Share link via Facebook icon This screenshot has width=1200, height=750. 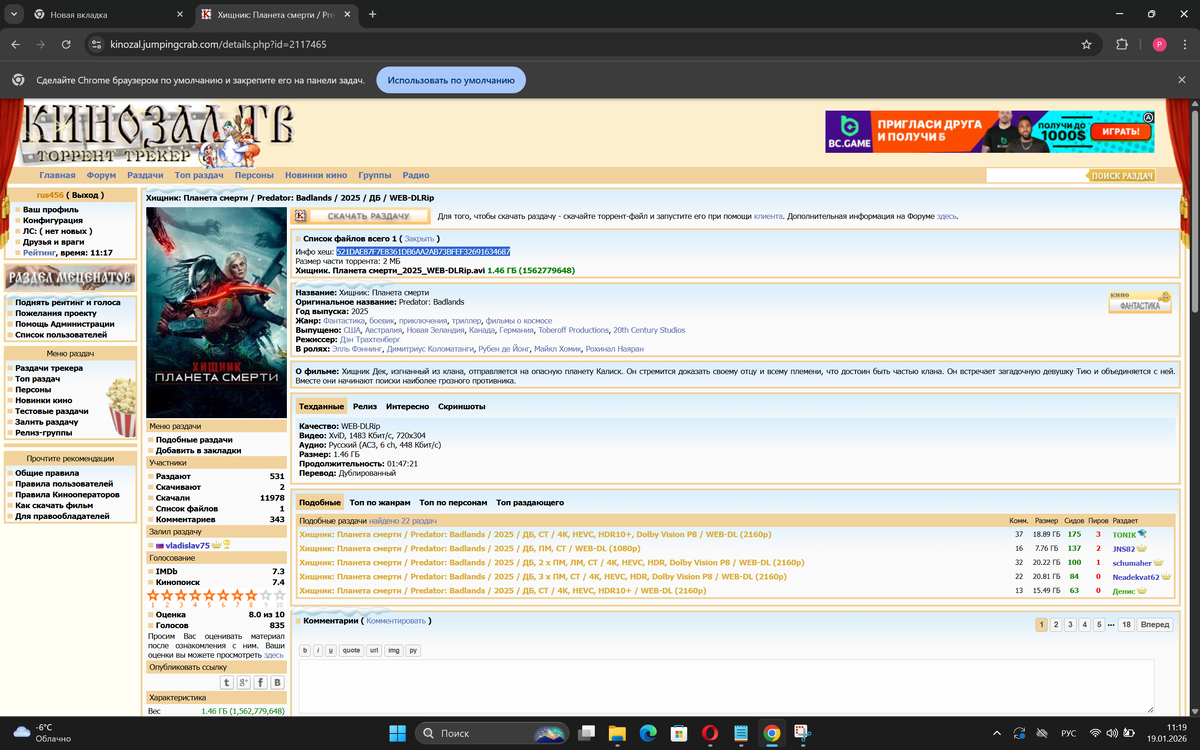tap(261, 682)
